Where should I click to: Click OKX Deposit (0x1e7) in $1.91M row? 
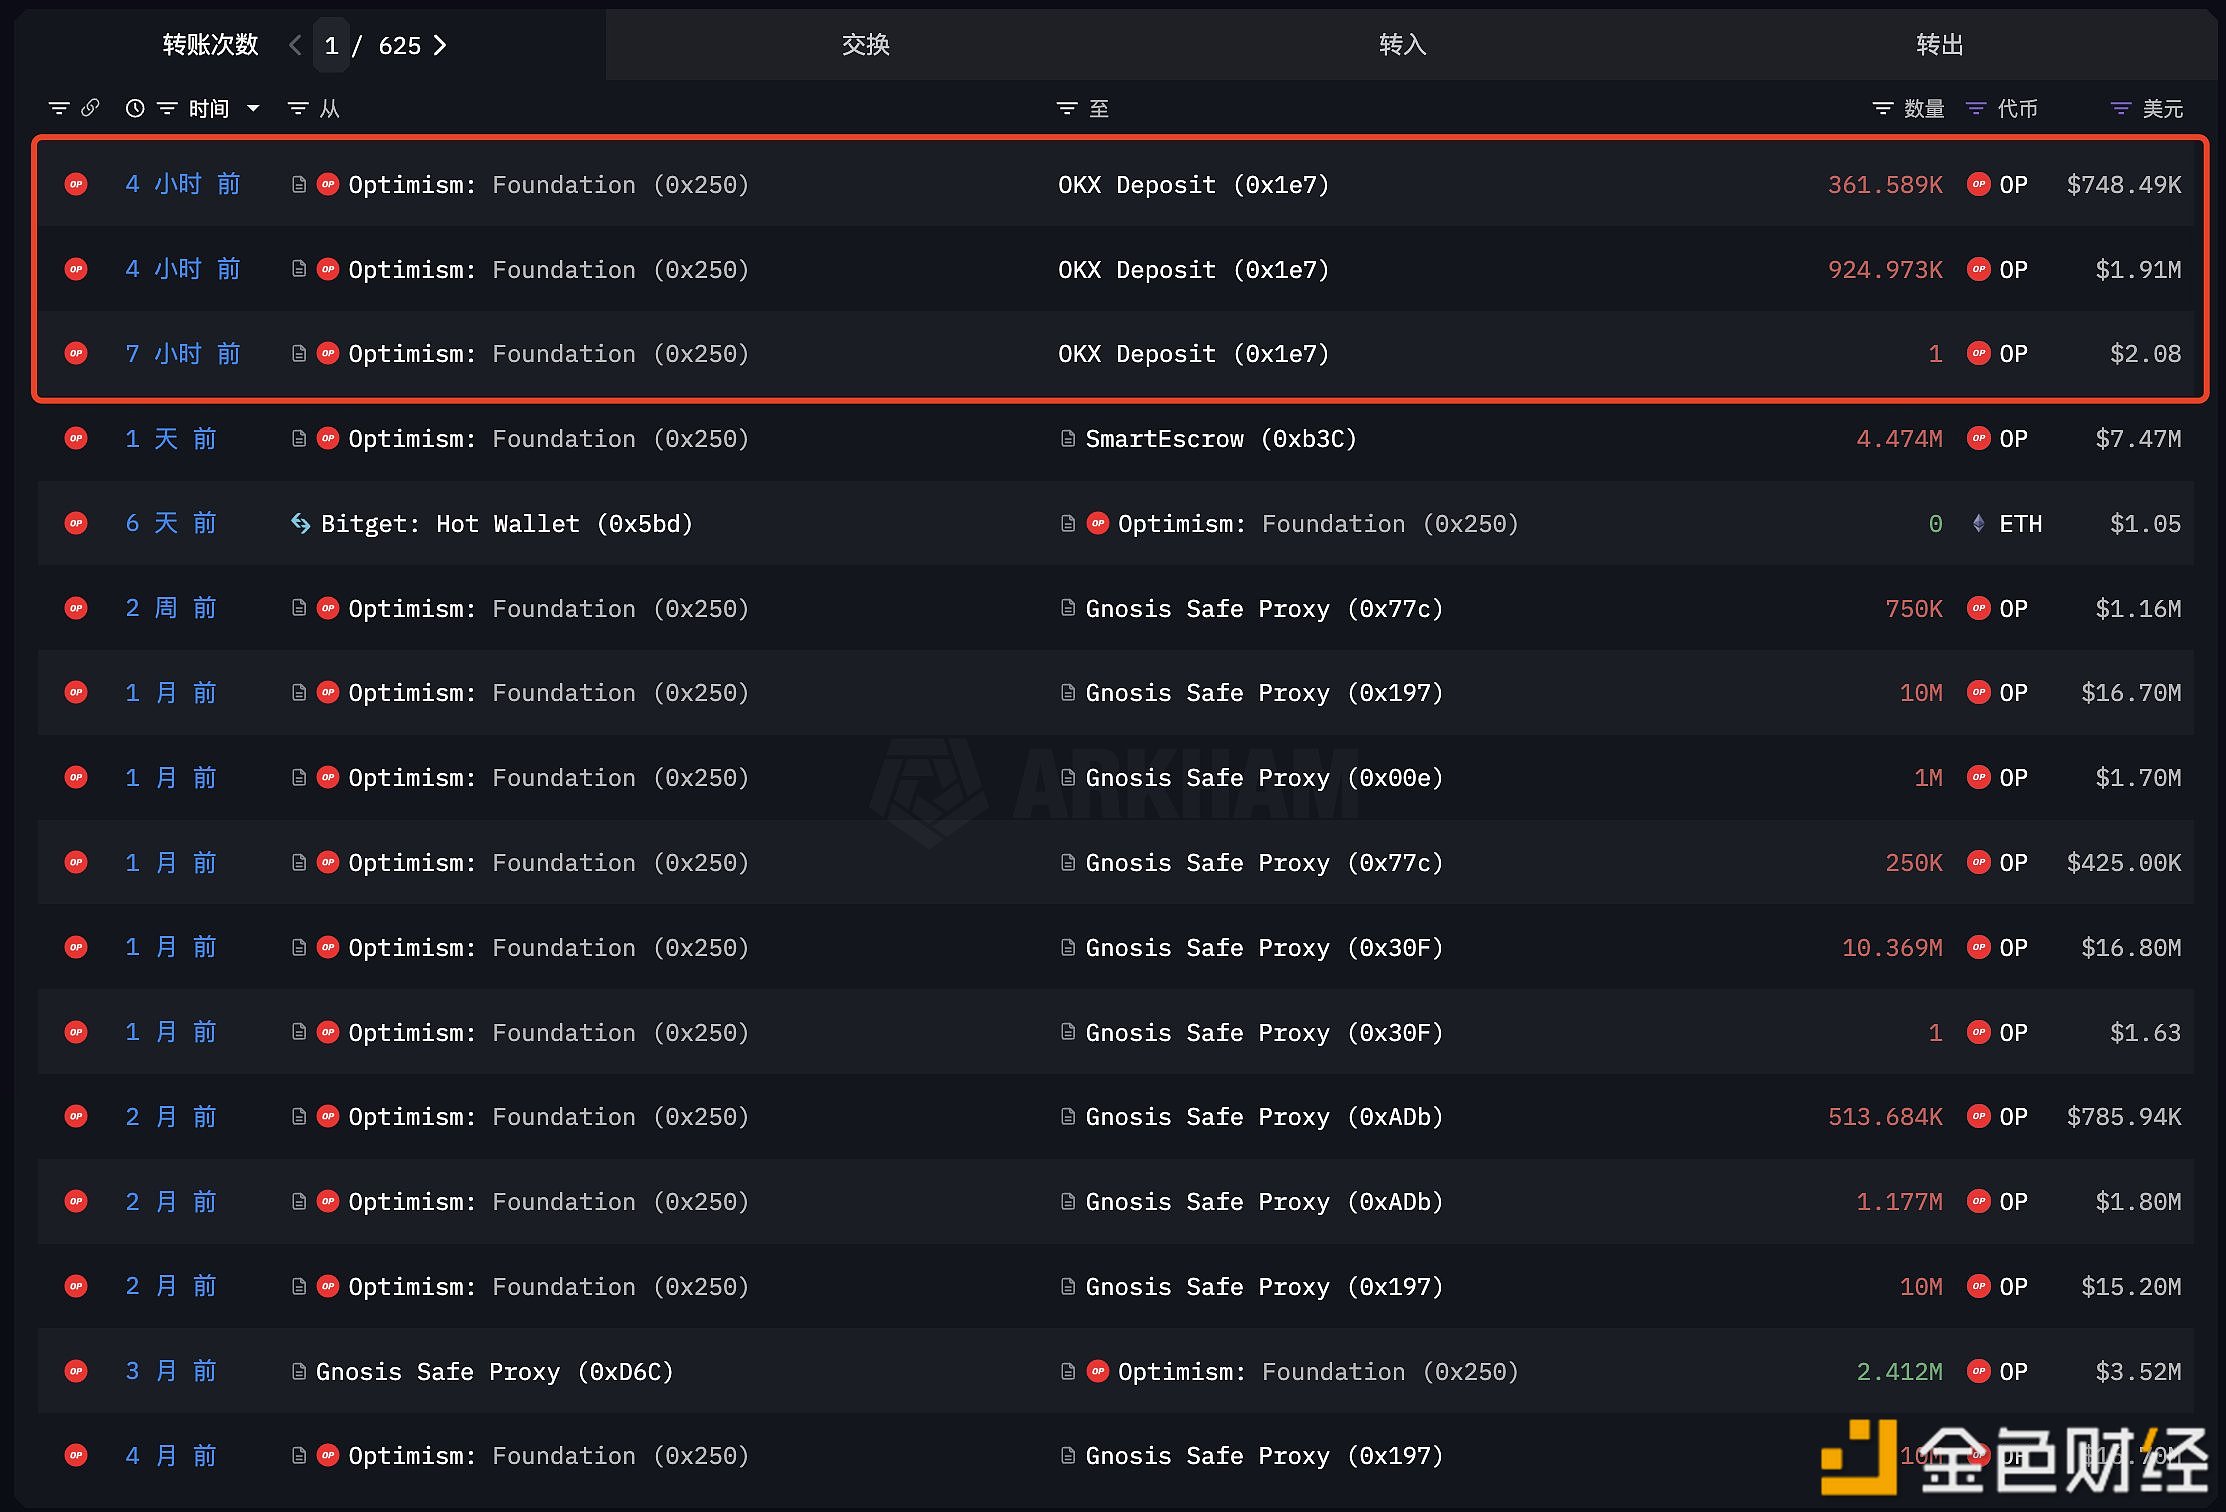pyautogui.click(x=1194, y=270)
